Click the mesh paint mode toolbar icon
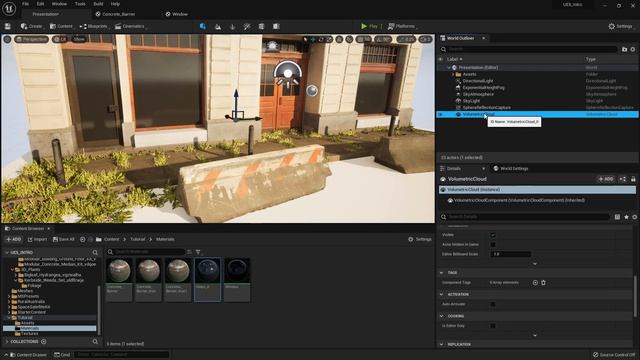Viewport: 640px width, 360px height. [247, 27]
